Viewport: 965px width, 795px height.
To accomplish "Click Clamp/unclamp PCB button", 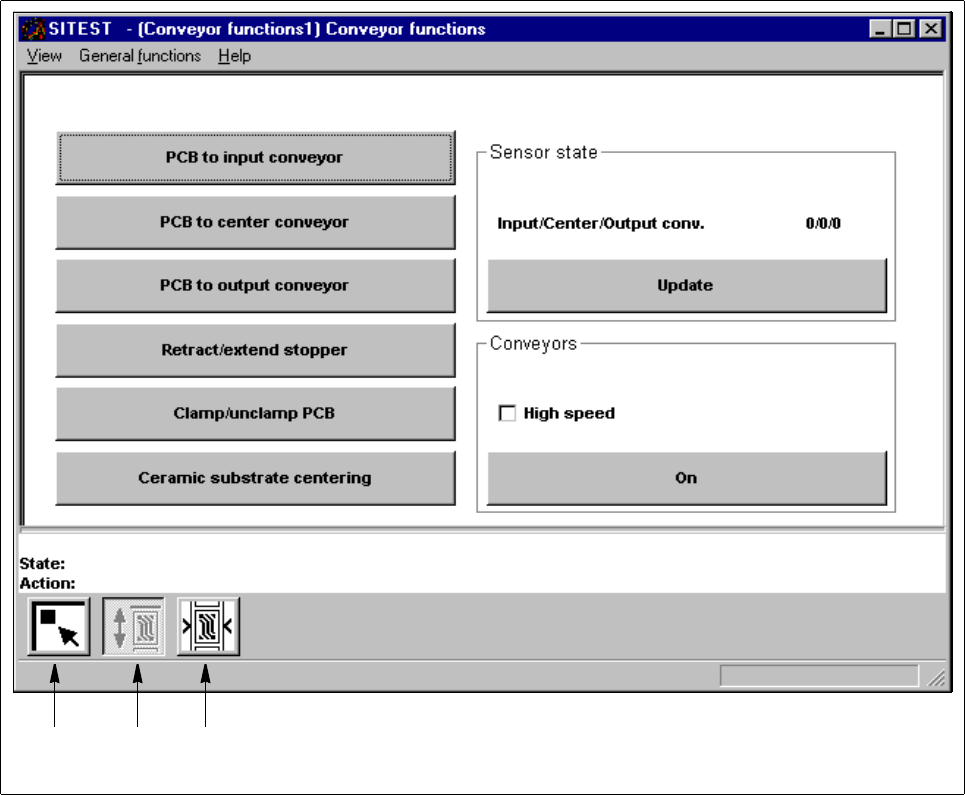I will (x=255, y=413).
